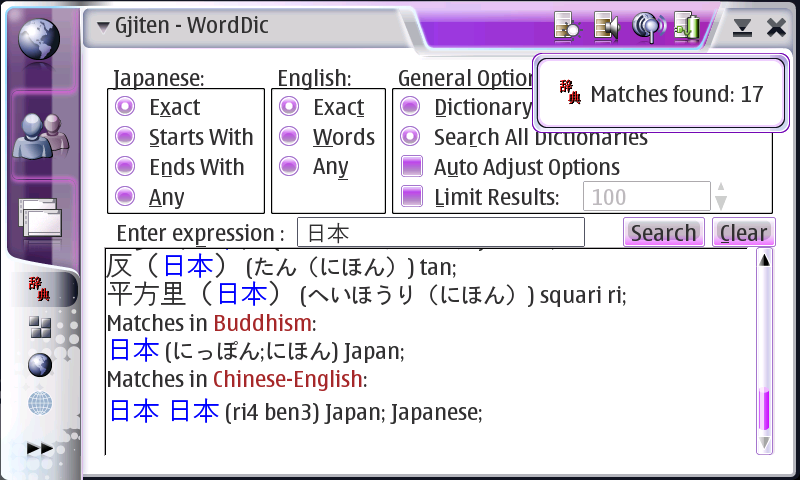Check the battery charging status icon
800x480 pixels.
(687, 27)
